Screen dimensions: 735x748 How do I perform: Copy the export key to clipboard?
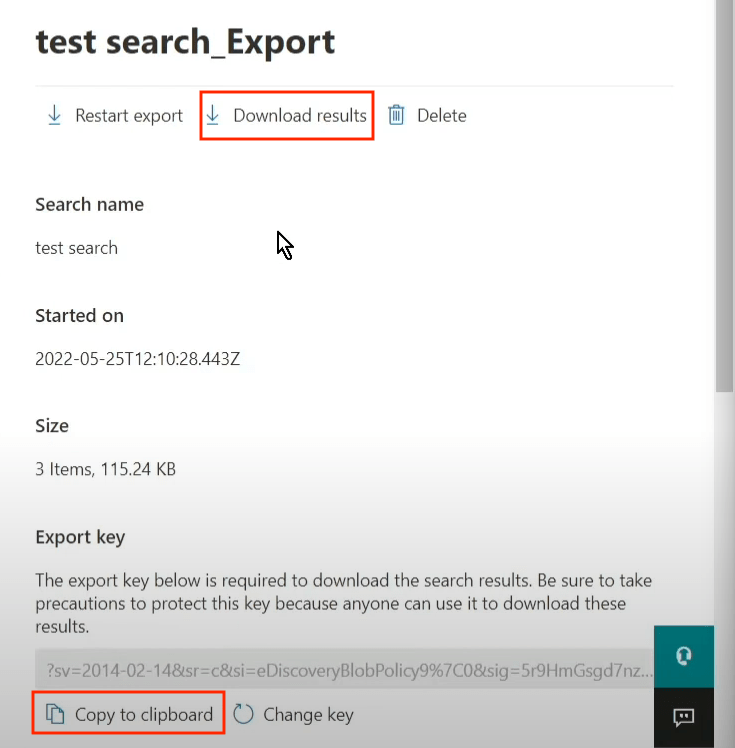(128, 715)
